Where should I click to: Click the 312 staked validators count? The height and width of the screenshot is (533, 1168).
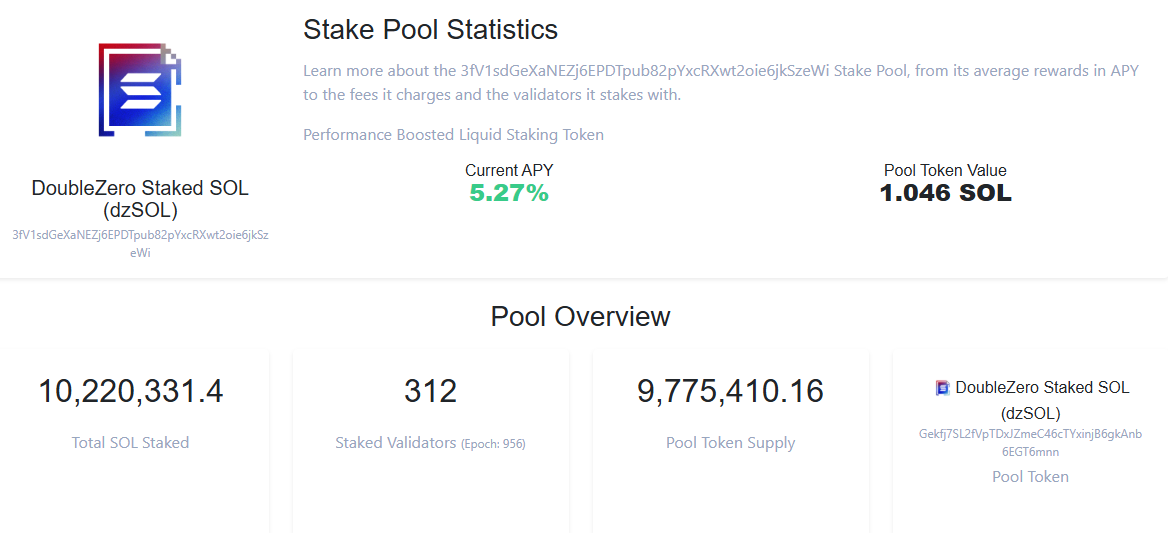[x=430, y=392]
